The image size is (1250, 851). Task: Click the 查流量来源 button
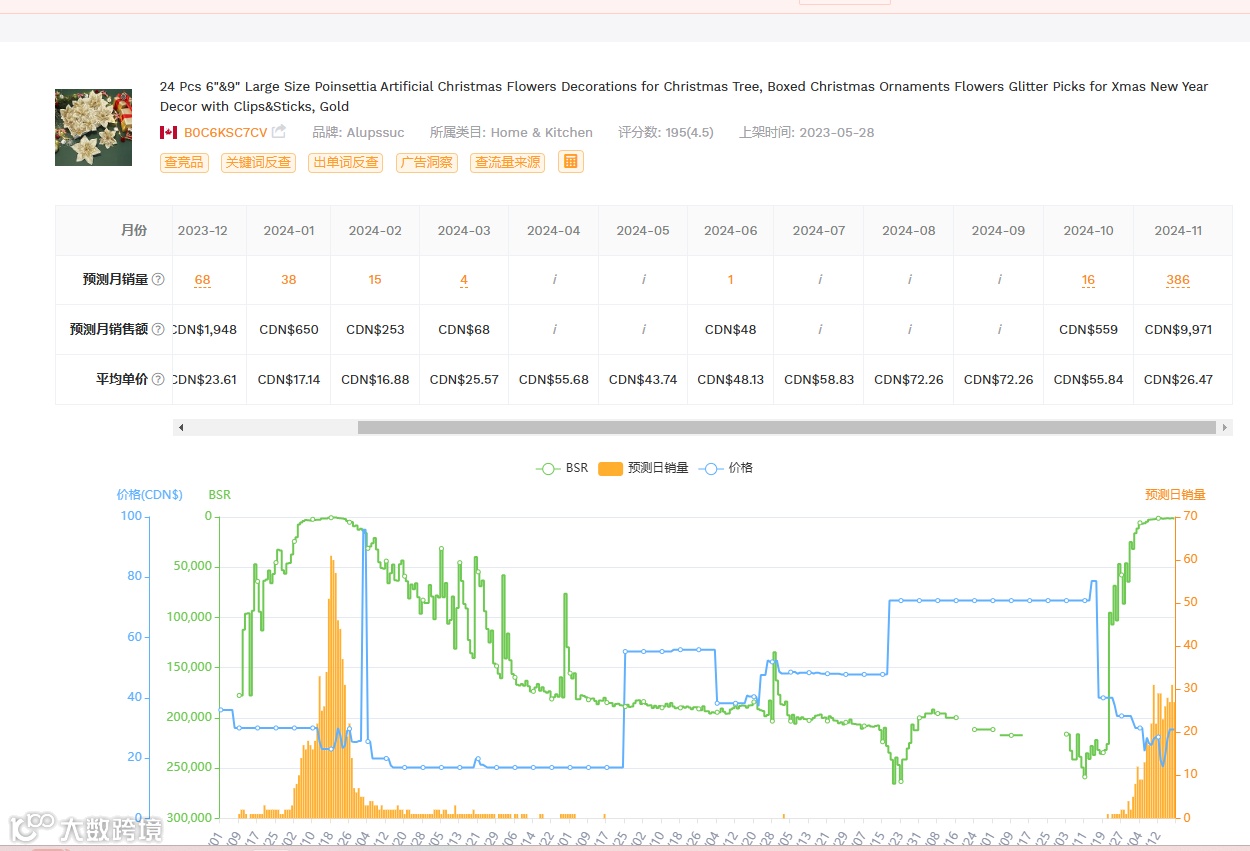click(x=507, y=162)
